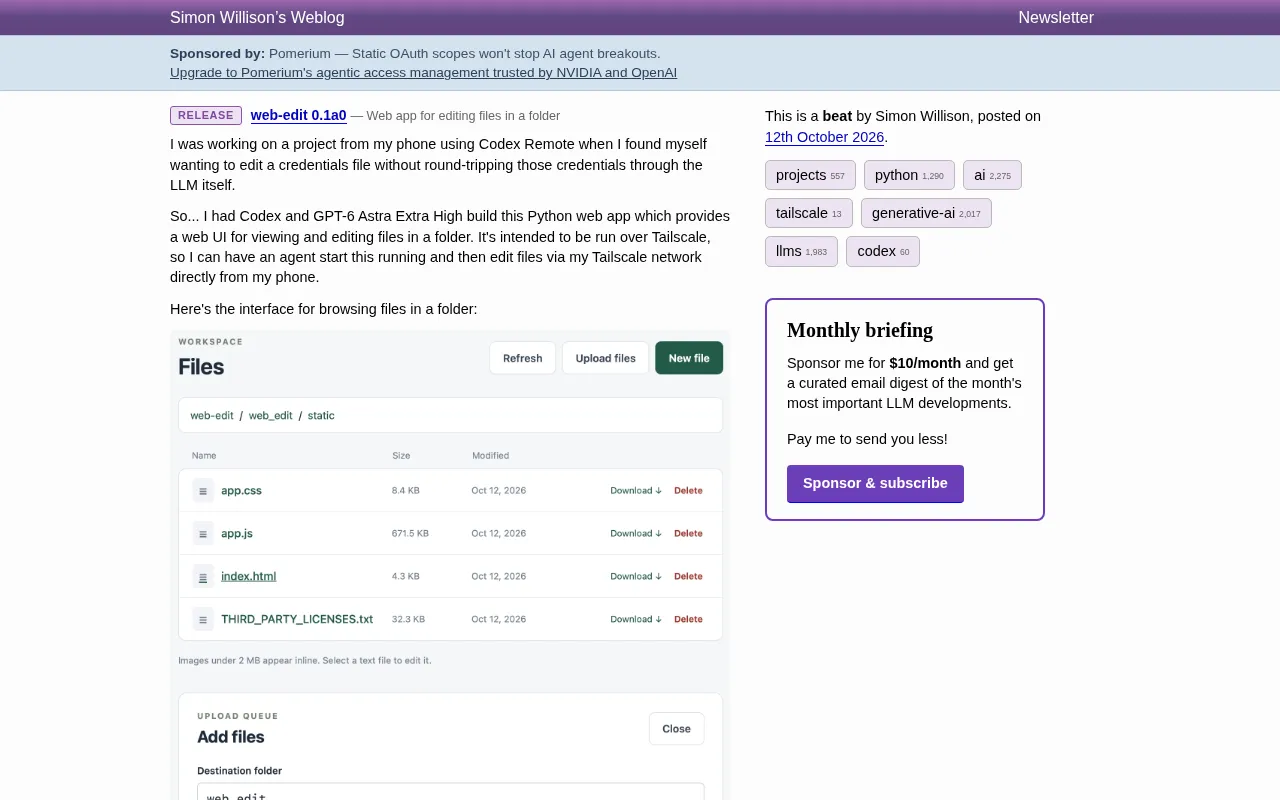Screen dimensions: 1280x800
Task: Click the New file button
Action: [x=689, y=358]
